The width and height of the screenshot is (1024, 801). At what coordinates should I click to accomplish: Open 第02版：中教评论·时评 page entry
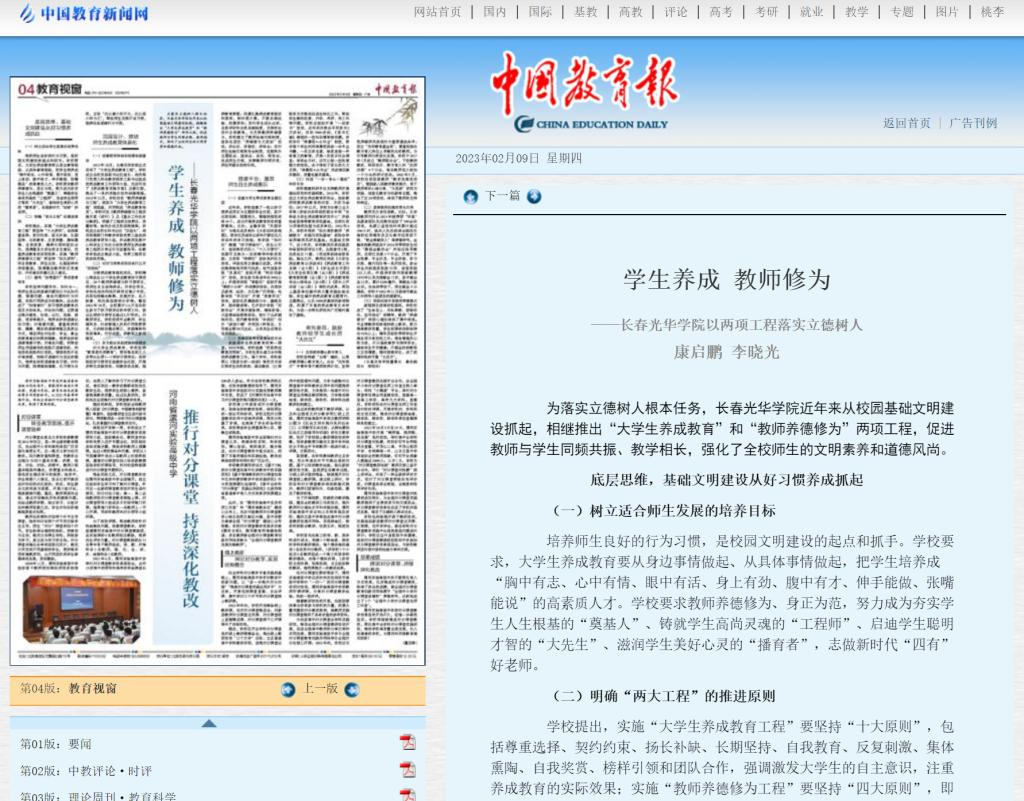86,771
